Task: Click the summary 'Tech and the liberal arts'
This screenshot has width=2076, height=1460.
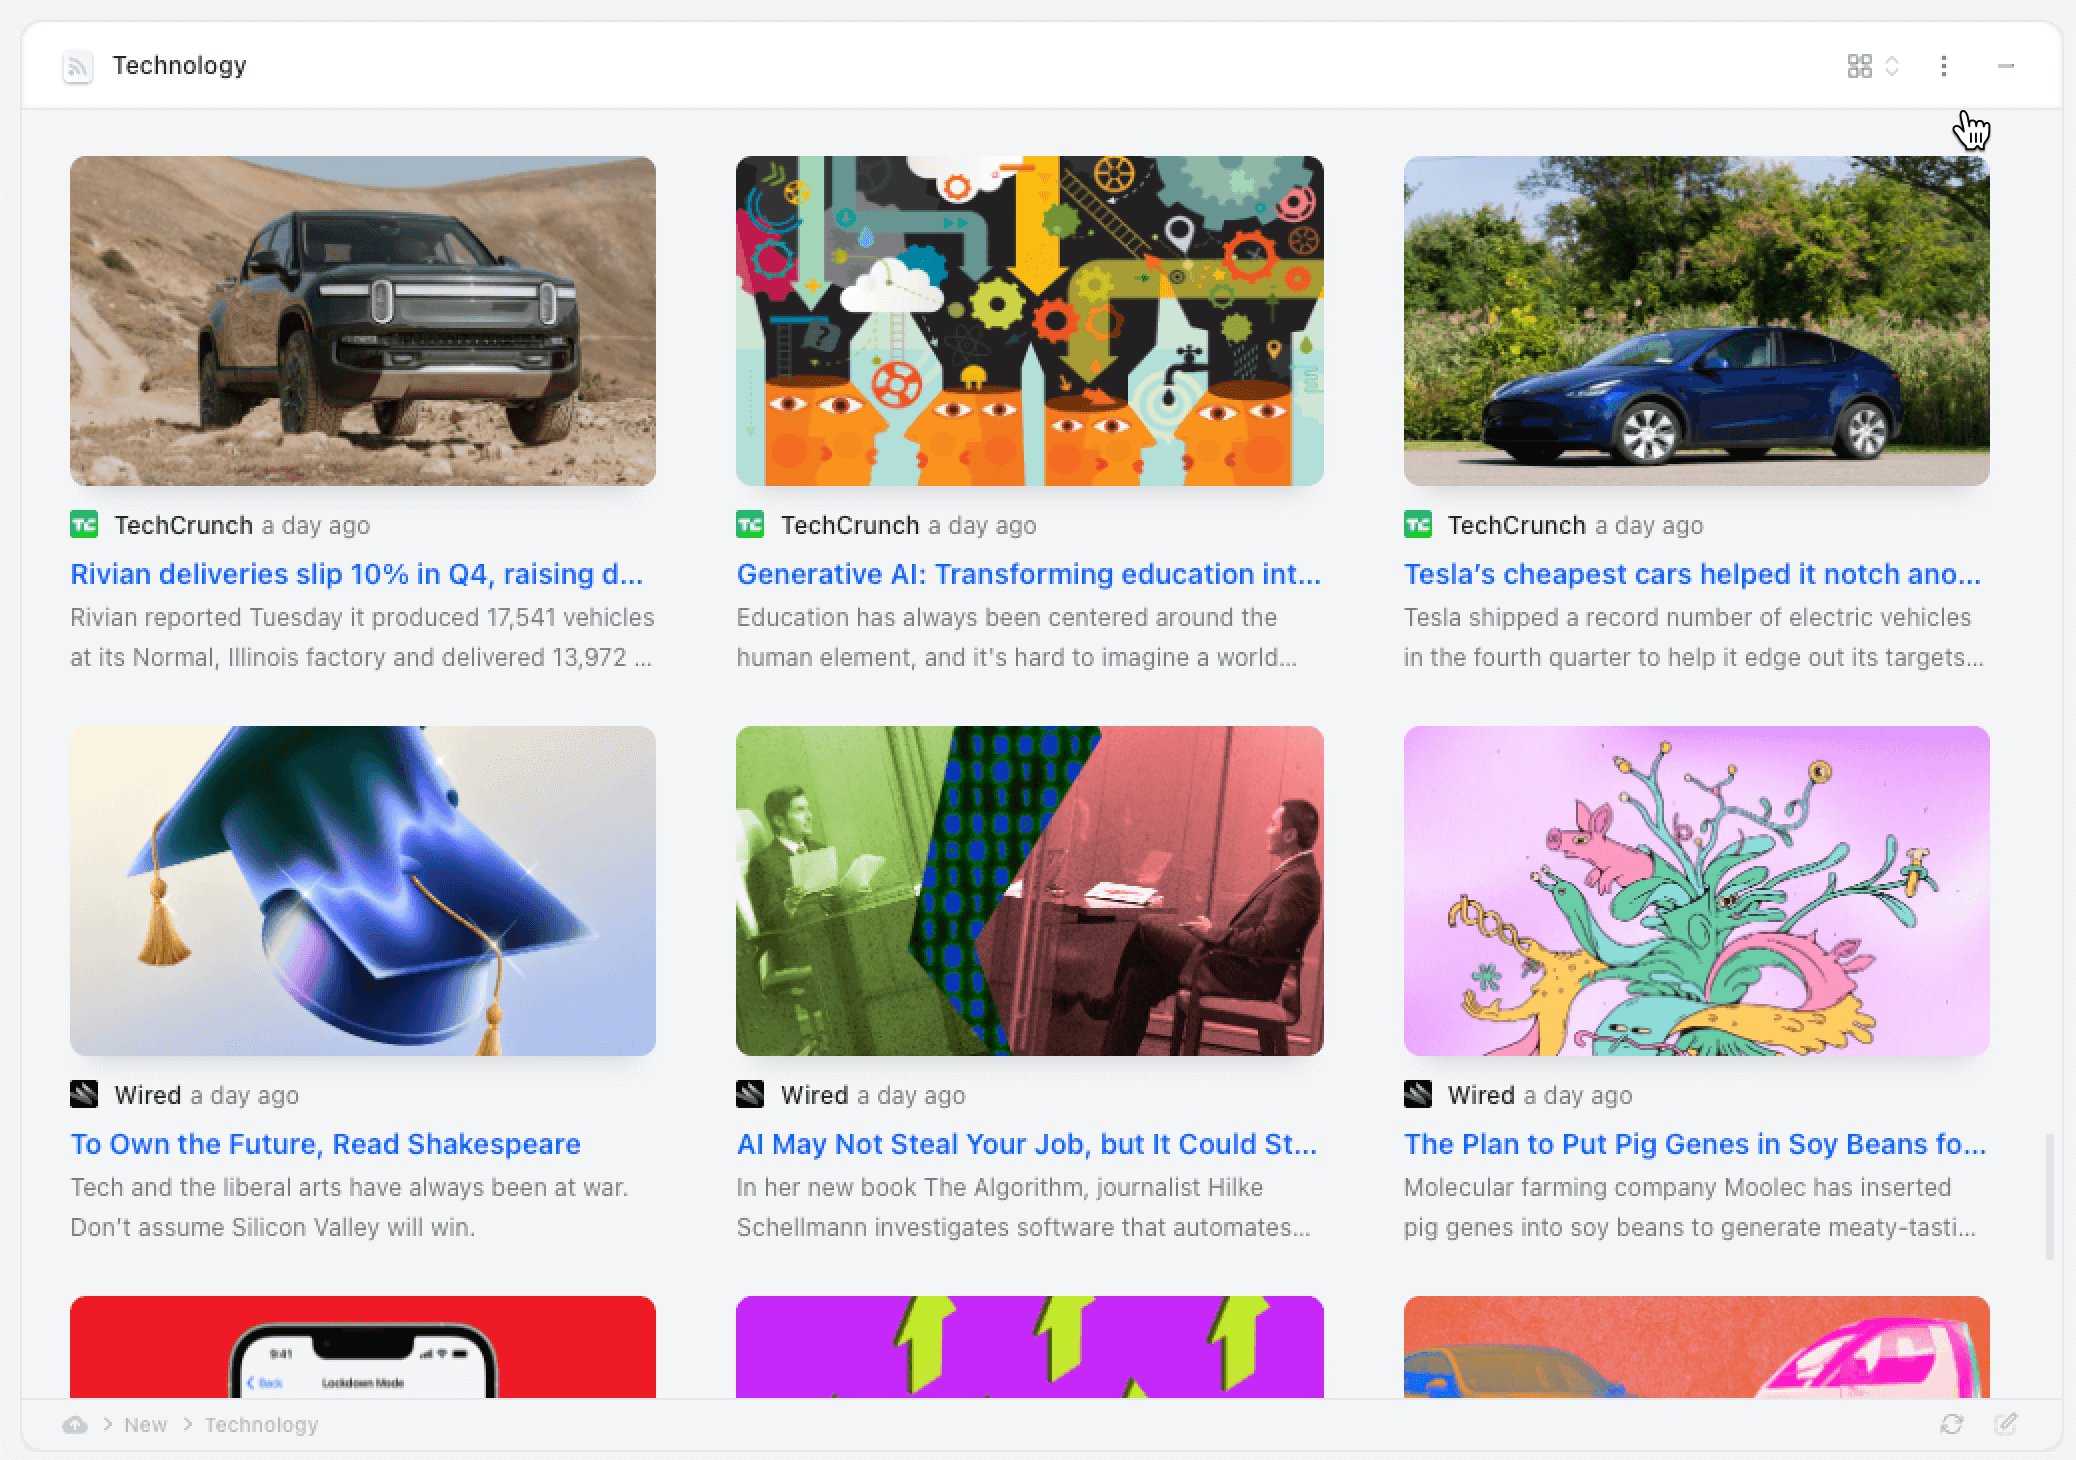Action: click(x=349, y=1207)
